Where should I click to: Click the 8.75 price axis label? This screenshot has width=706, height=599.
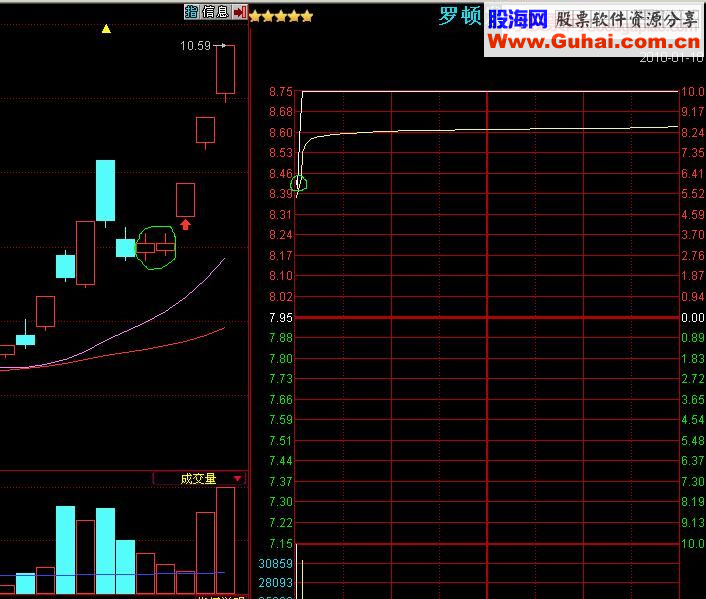point(281,92)
